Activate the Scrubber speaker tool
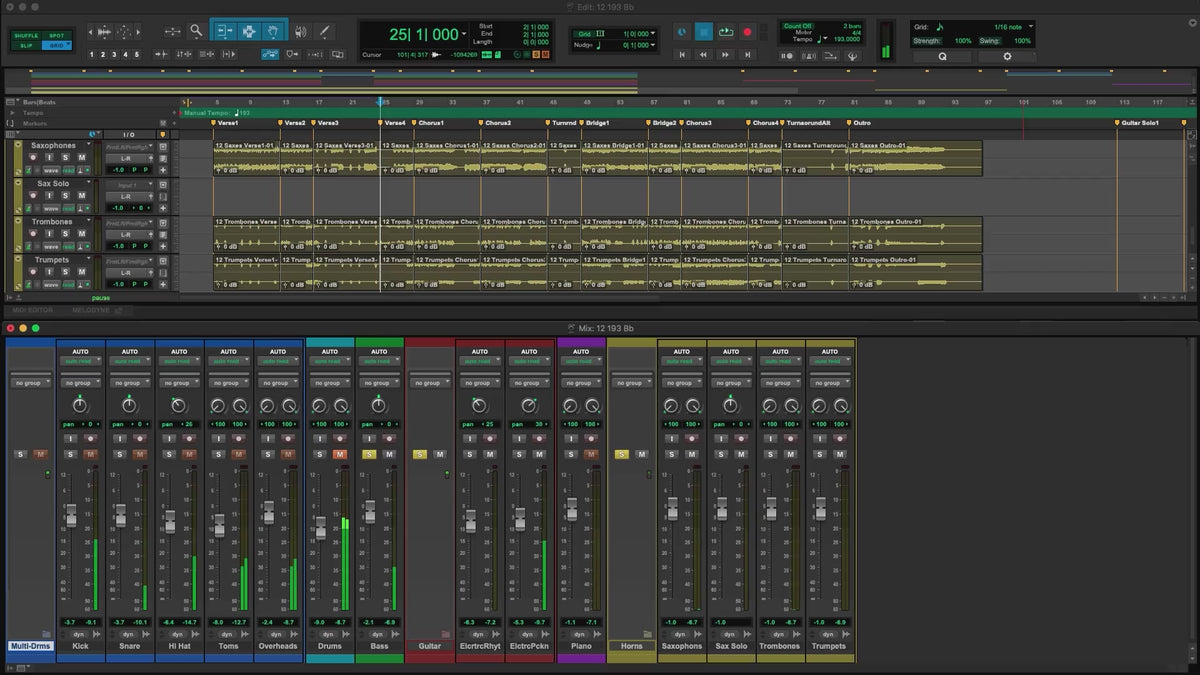The width and height of the screenshot is (1200, 675). [x=300, y=31]
